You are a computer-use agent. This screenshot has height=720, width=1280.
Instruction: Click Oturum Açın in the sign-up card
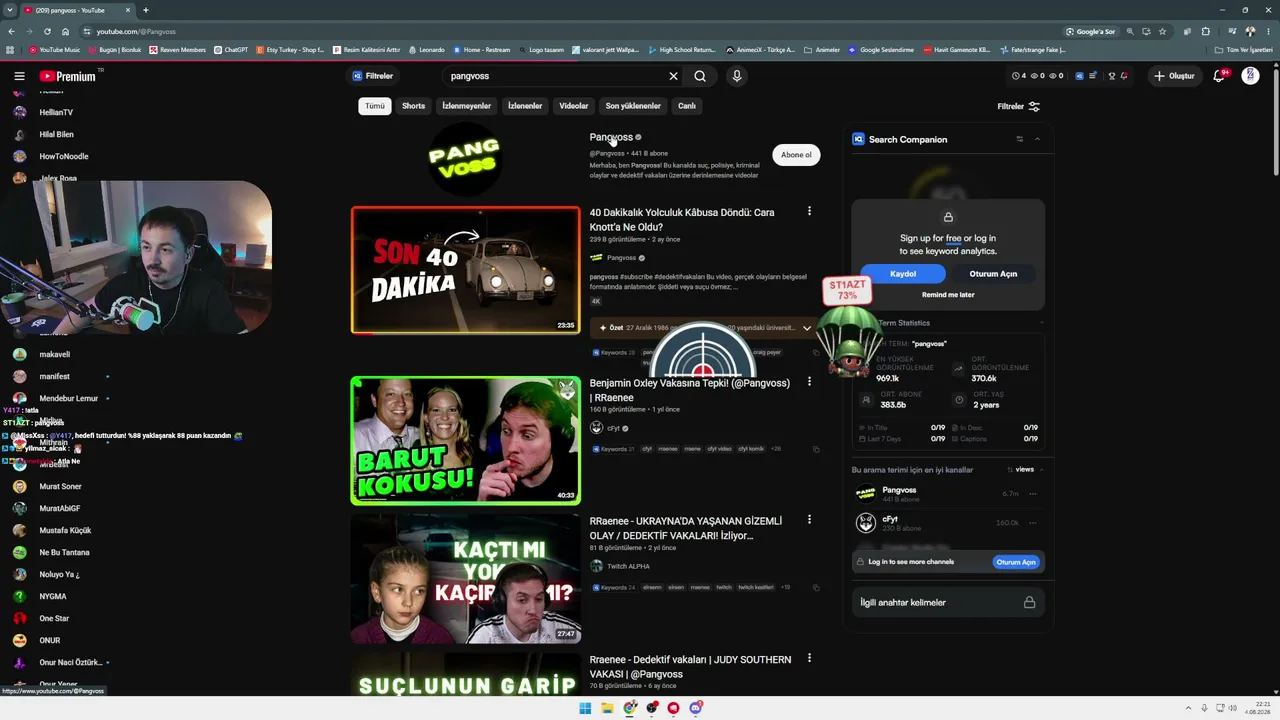point(993,274)
